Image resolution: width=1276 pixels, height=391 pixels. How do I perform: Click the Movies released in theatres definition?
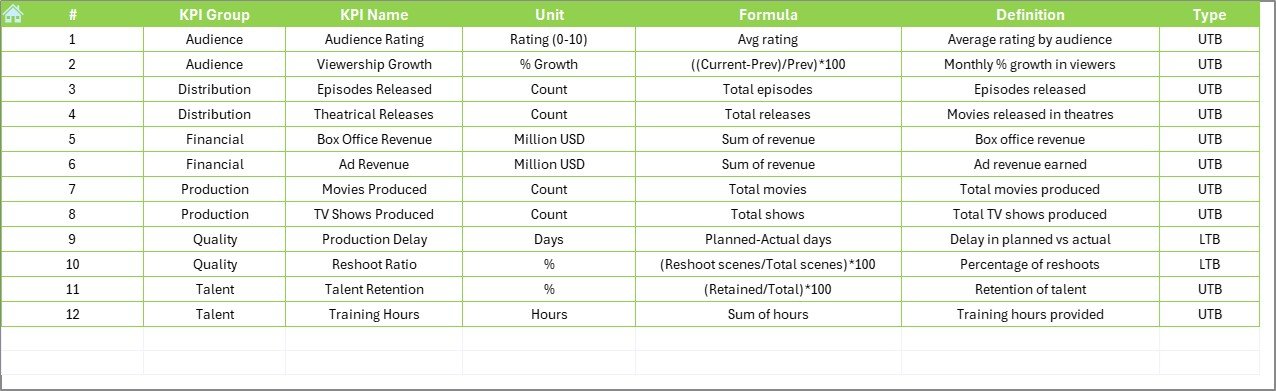coord(1030,115)
